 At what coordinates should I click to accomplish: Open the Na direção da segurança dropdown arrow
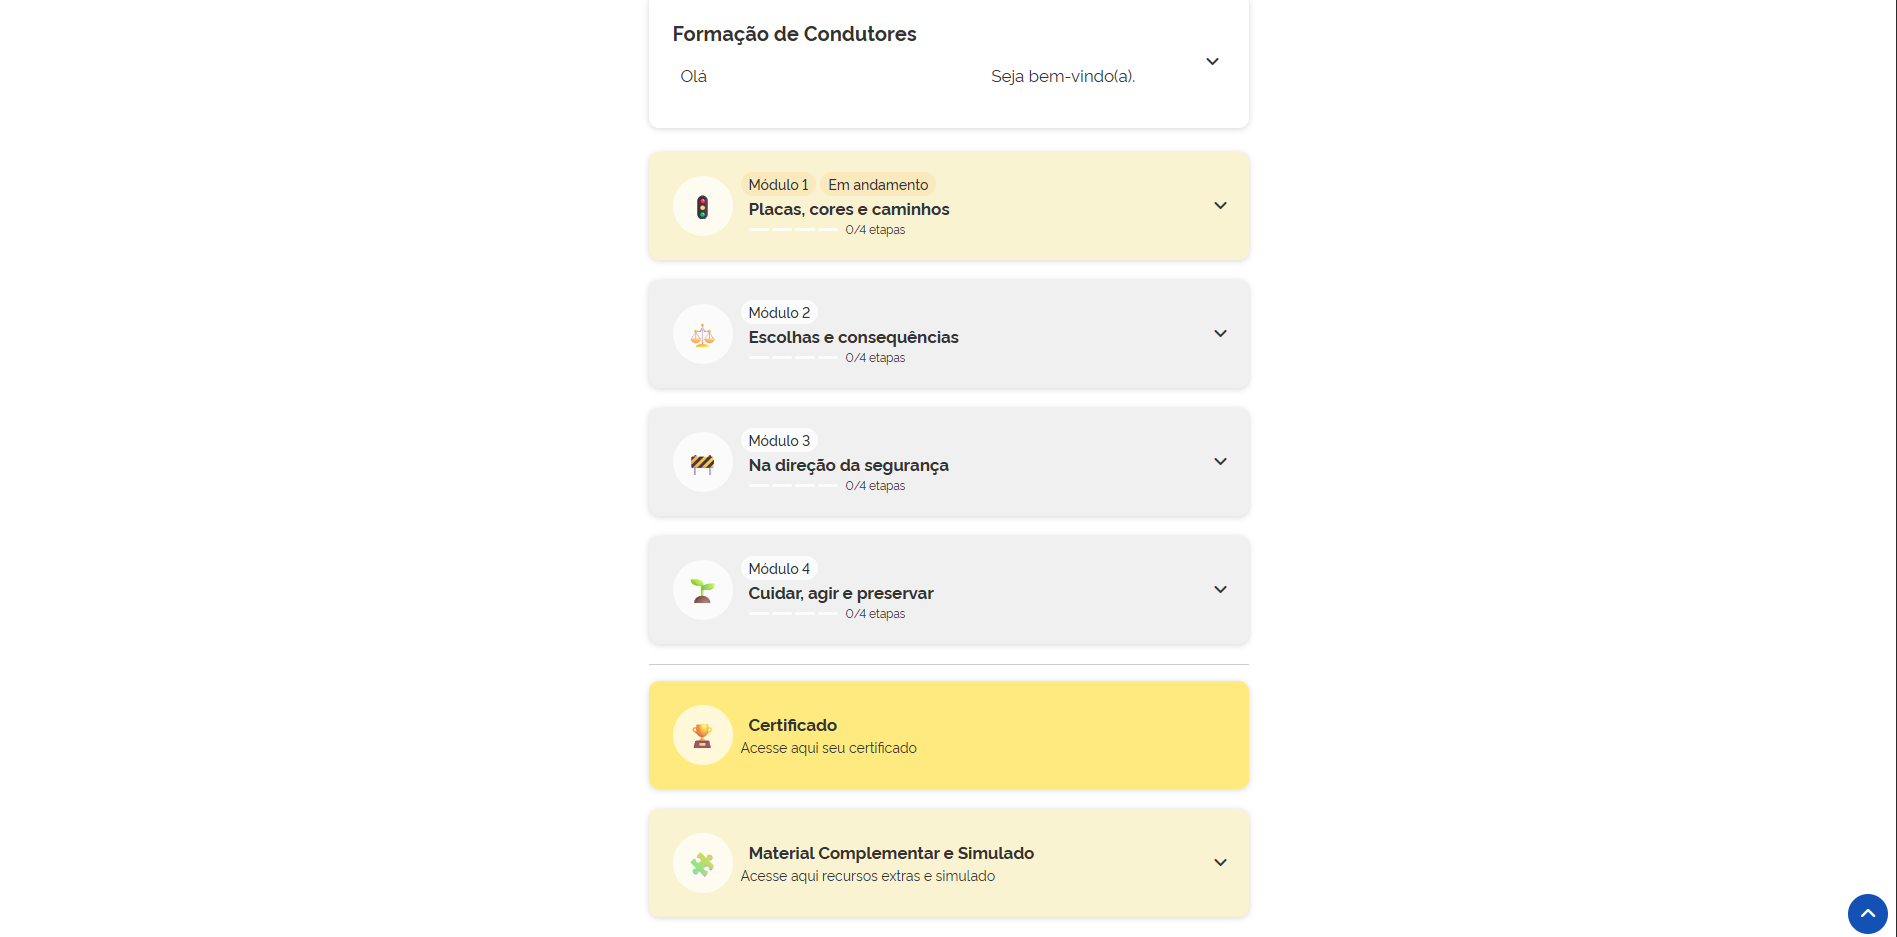(1220, 462)
